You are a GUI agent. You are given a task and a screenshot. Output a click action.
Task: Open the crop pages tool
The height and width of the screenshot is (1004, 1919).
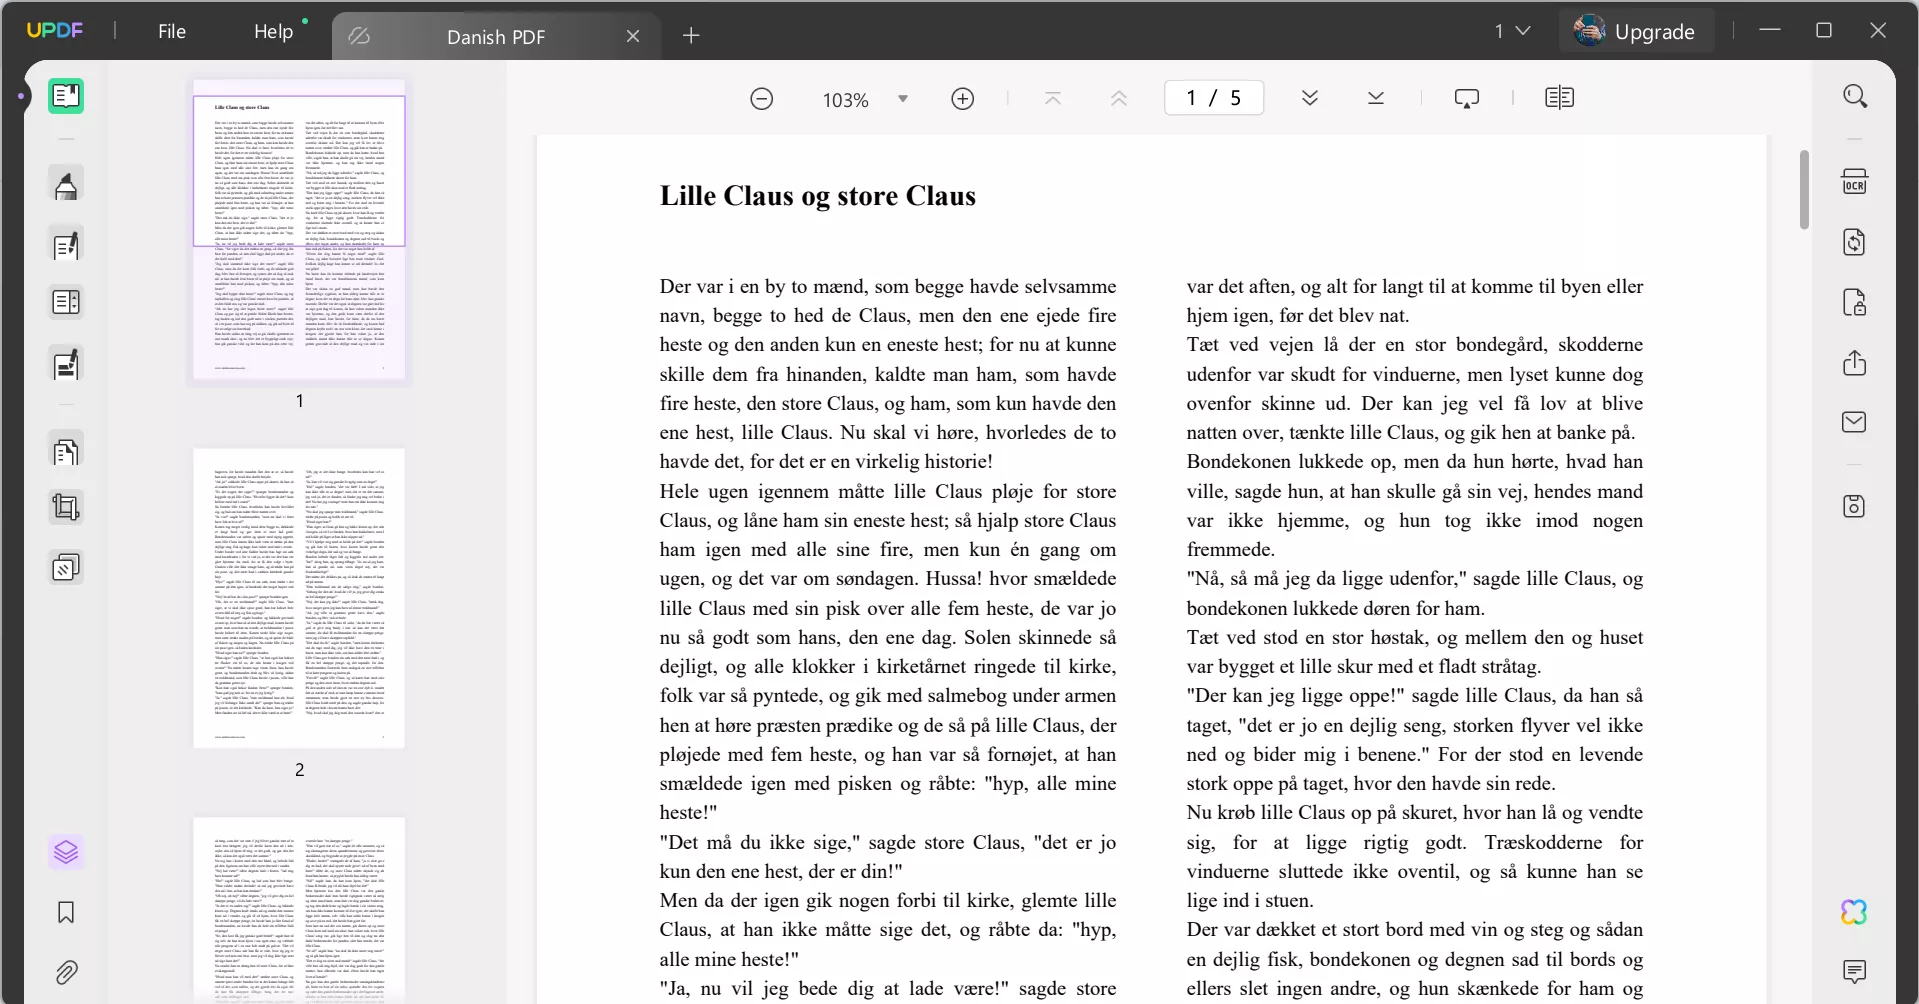click(66, 507)
